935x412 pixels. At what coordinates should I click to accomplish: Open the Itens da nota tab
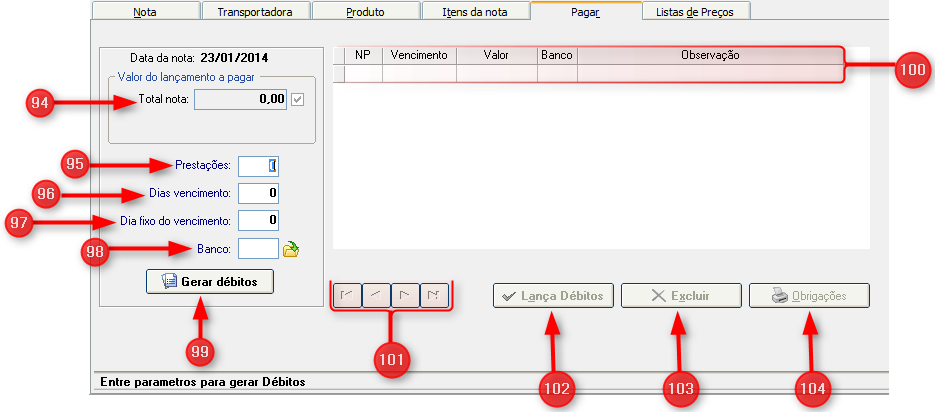[x=476, y=11]
